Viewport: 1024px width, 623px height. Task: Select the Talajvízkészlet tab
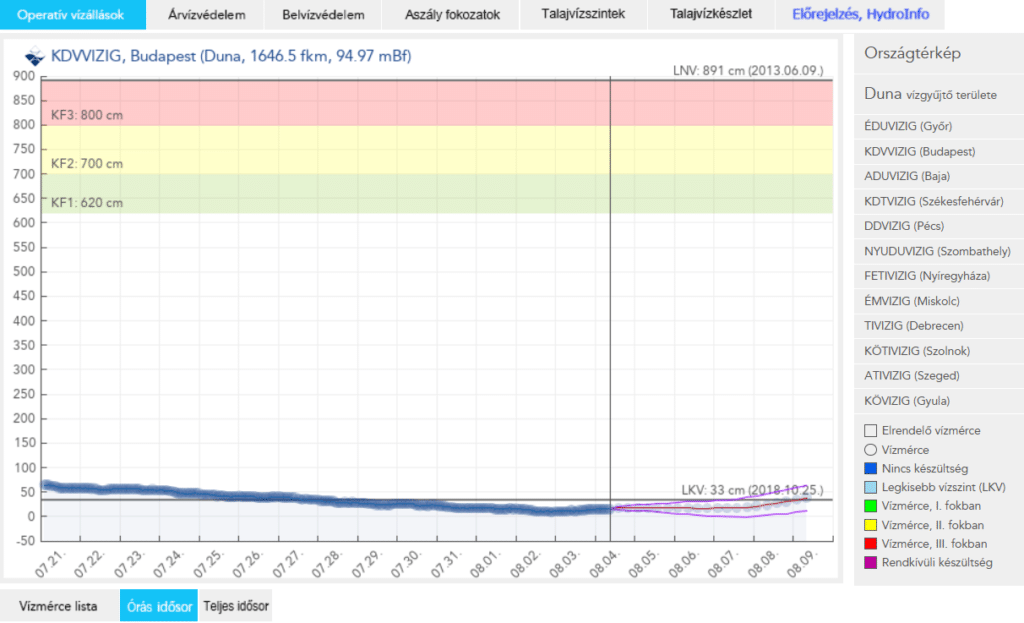pyautogui.click(x=711, y=14)
